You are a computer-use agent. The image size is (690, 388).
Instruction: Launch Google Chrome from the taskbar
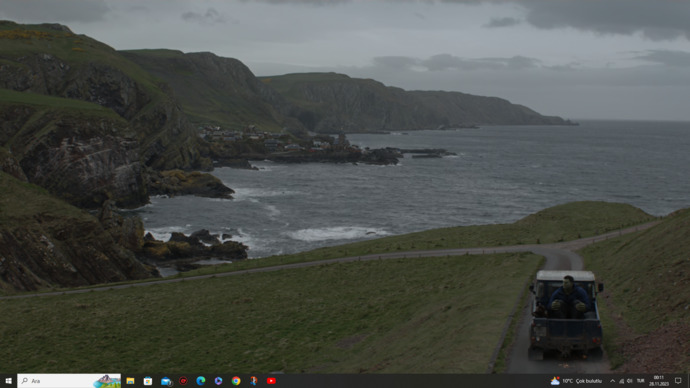(x=236, y=381)
